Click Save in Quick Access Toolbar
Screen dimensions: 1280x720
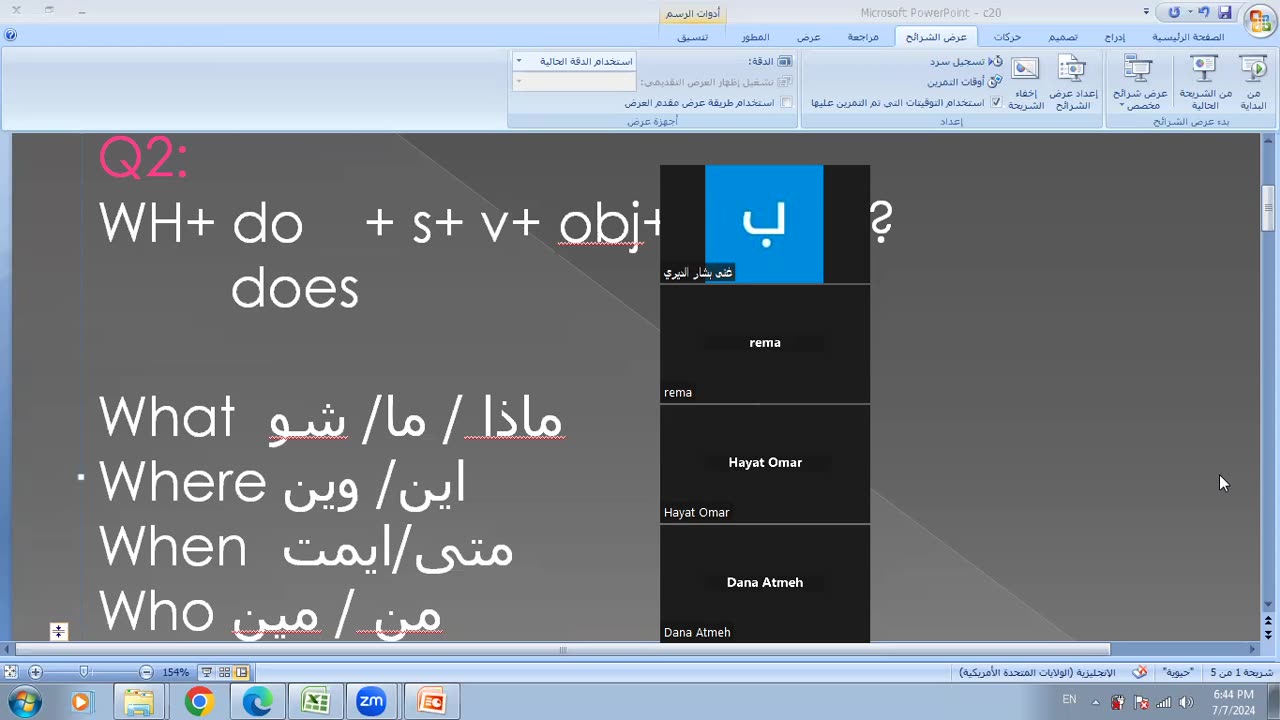pyautogui.click(x=1224, y=12)
